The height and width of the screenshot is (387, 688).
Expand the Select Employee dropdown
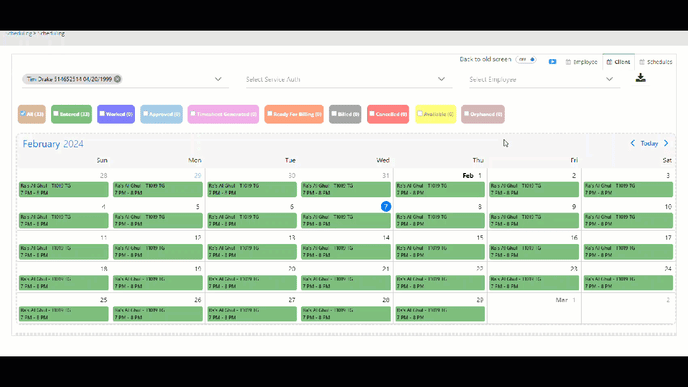point(545,79)
